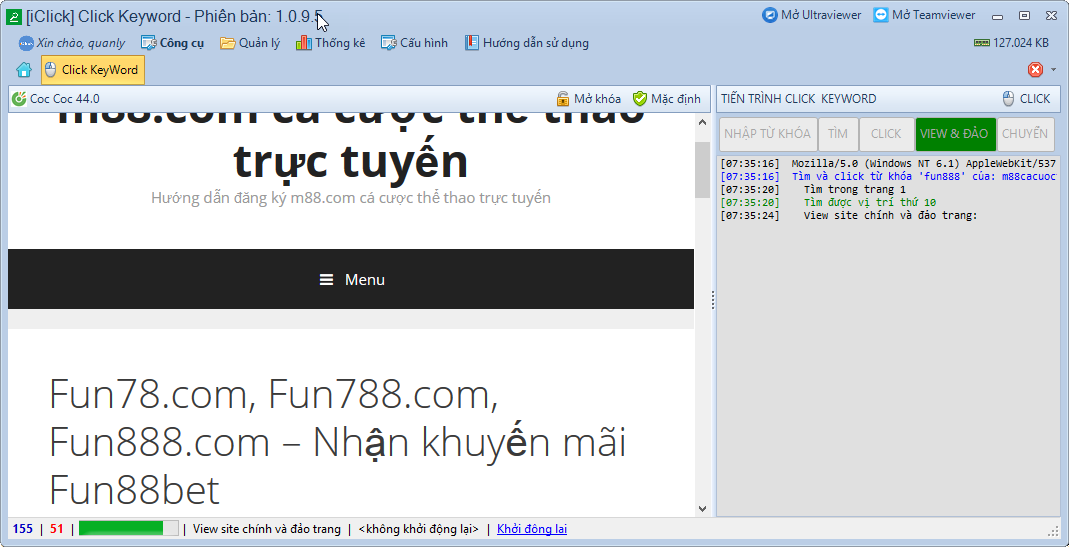1069x547 pixels.
Task: Open the Menu hamburger in the webpage
Action: (x=352, y=280)
